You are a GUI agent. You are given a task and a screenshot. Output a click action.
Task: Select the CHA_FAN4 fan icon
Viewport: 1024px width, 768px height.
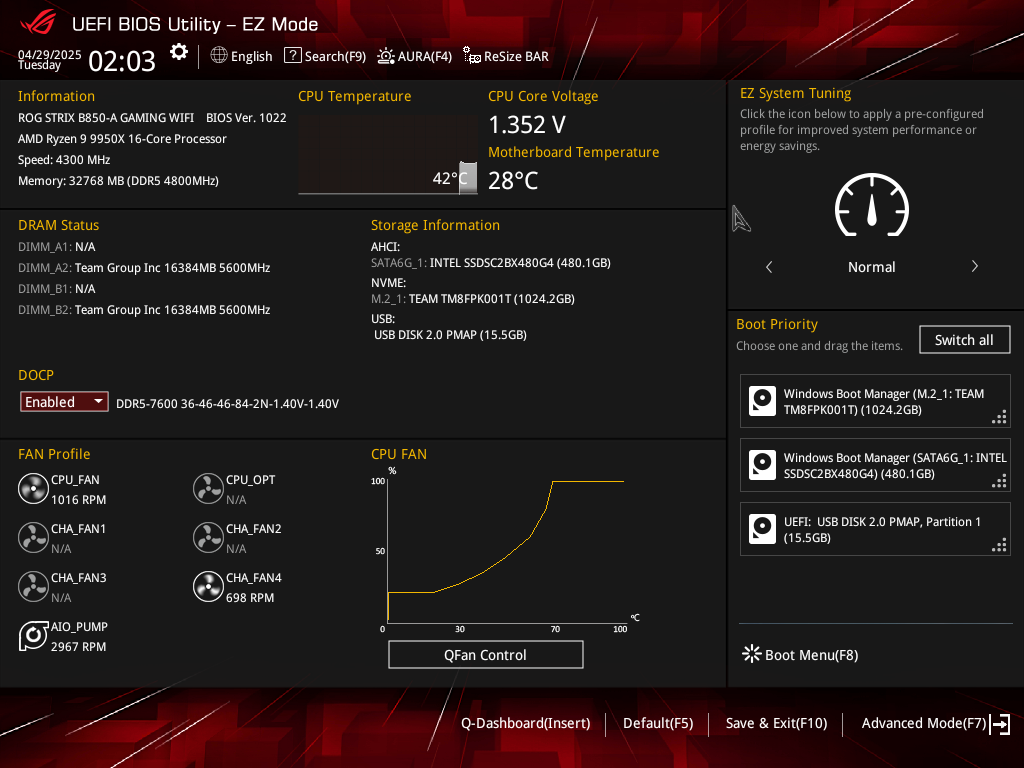click(208, 587)
